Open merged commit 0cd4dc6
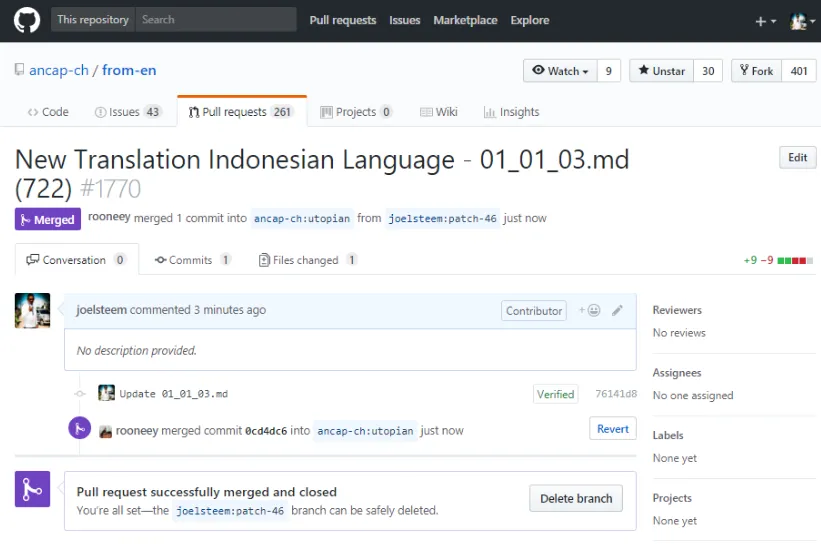821x544 pixels. click(x=266, y=431)
